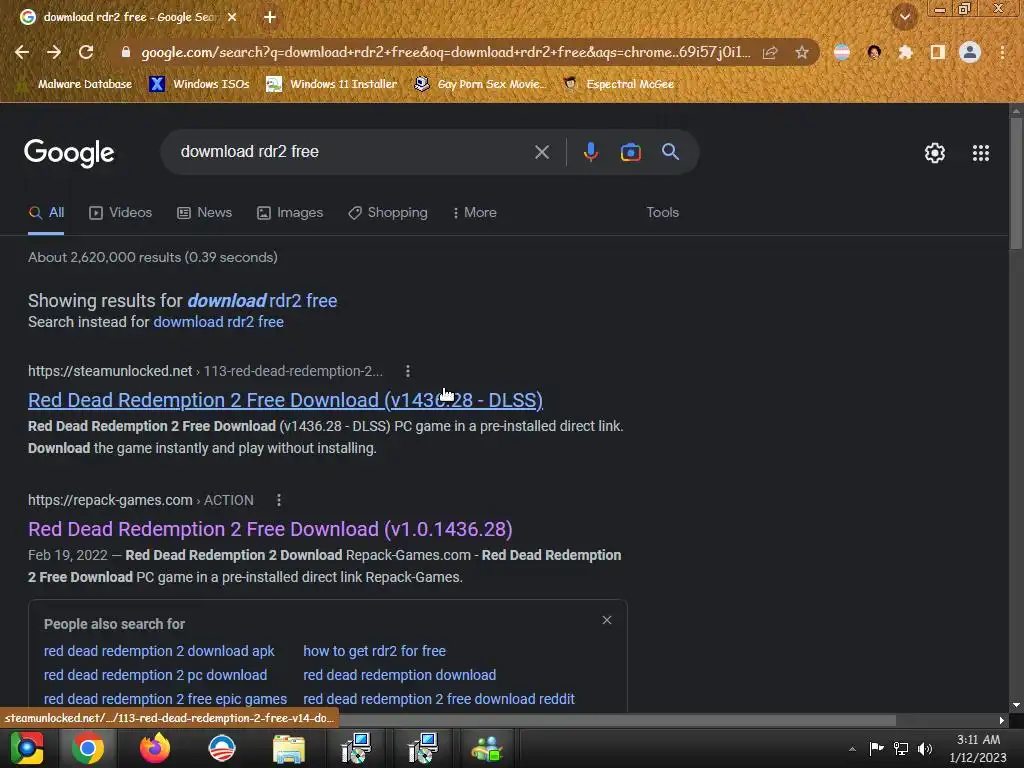Search by image with camera icon
The width and height of the screenshot is (1024, 768).
click(630, 152)
